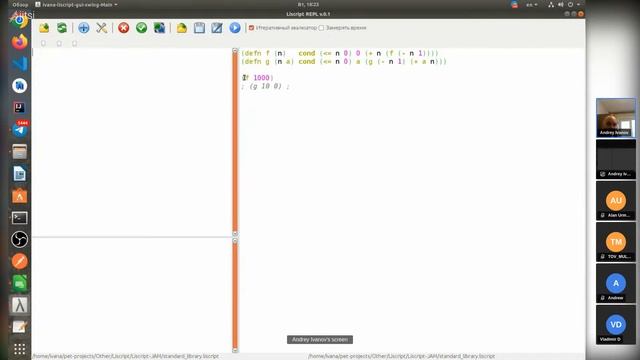Open Telegram from the dock

[x=19, y=130]
